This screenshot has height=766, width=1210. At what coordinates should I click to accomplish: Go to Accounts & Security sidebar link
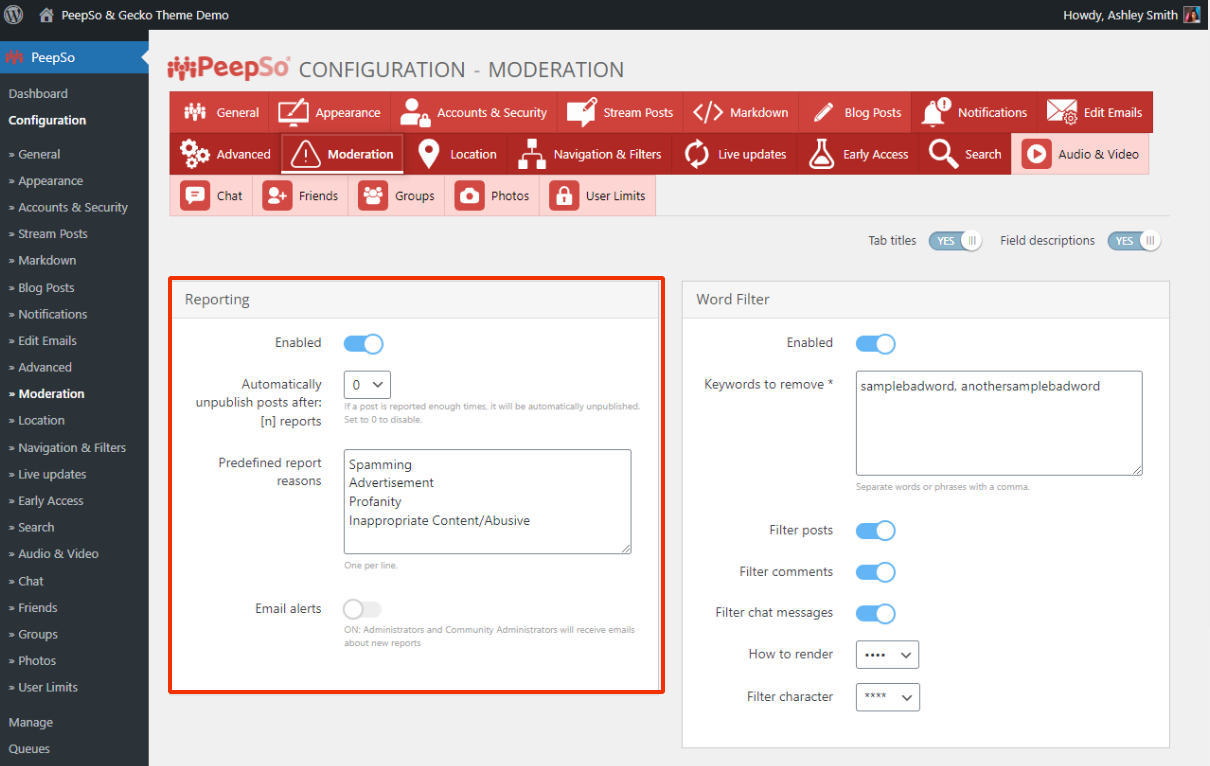pos(73,207)
